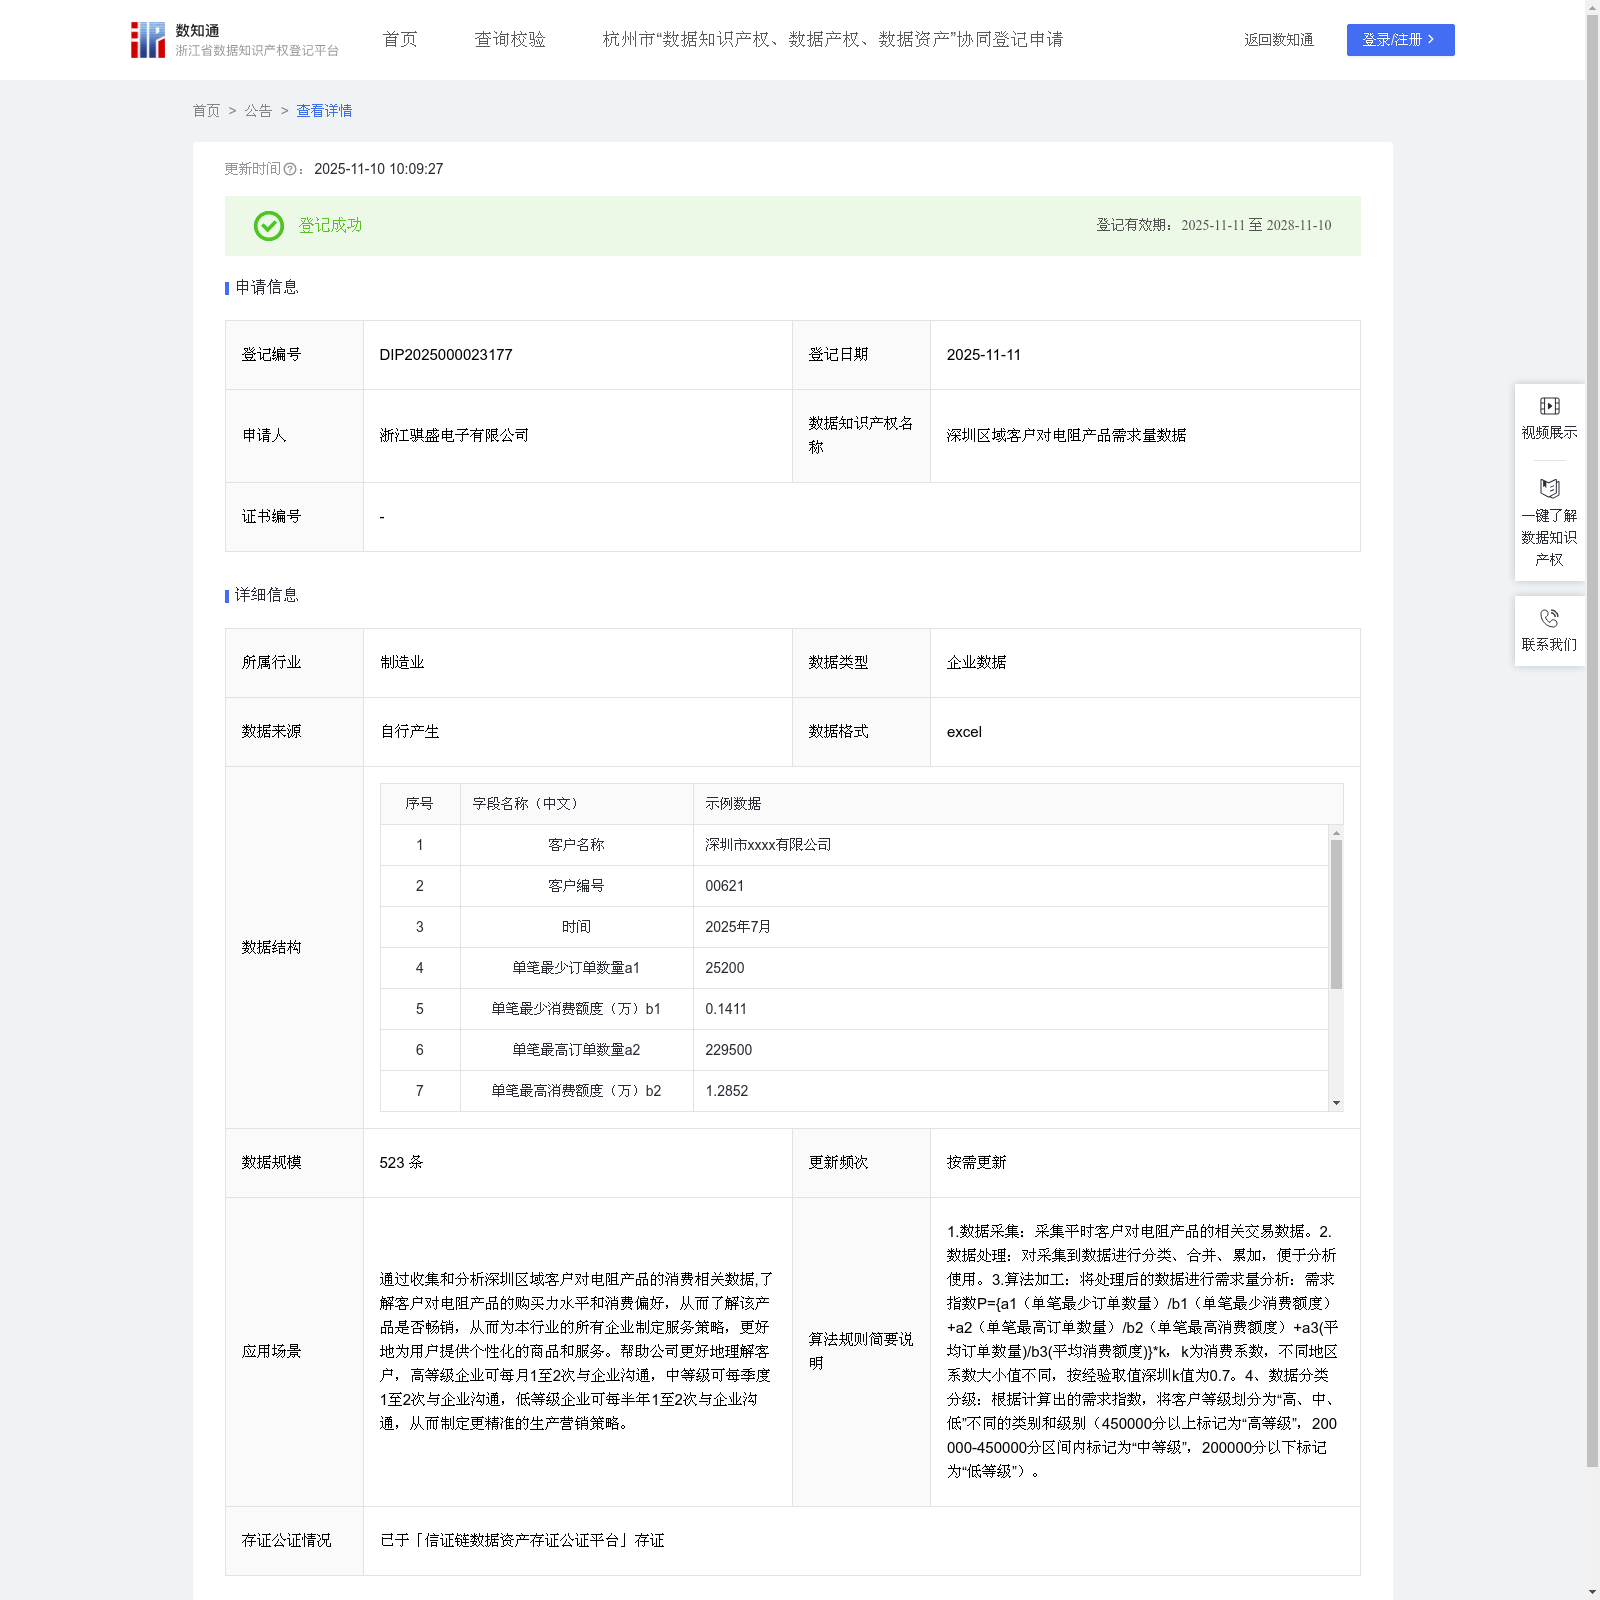
Task: Click the green 登记成功 checkmark icon
Action: point(268,226)
